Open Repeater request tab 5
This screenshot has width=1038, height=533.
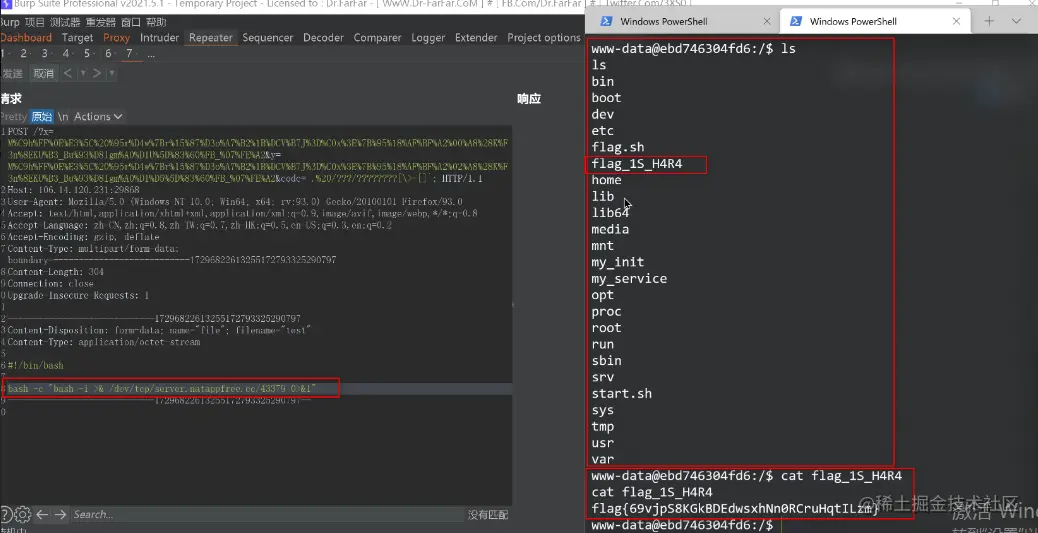tap(87, 54)
